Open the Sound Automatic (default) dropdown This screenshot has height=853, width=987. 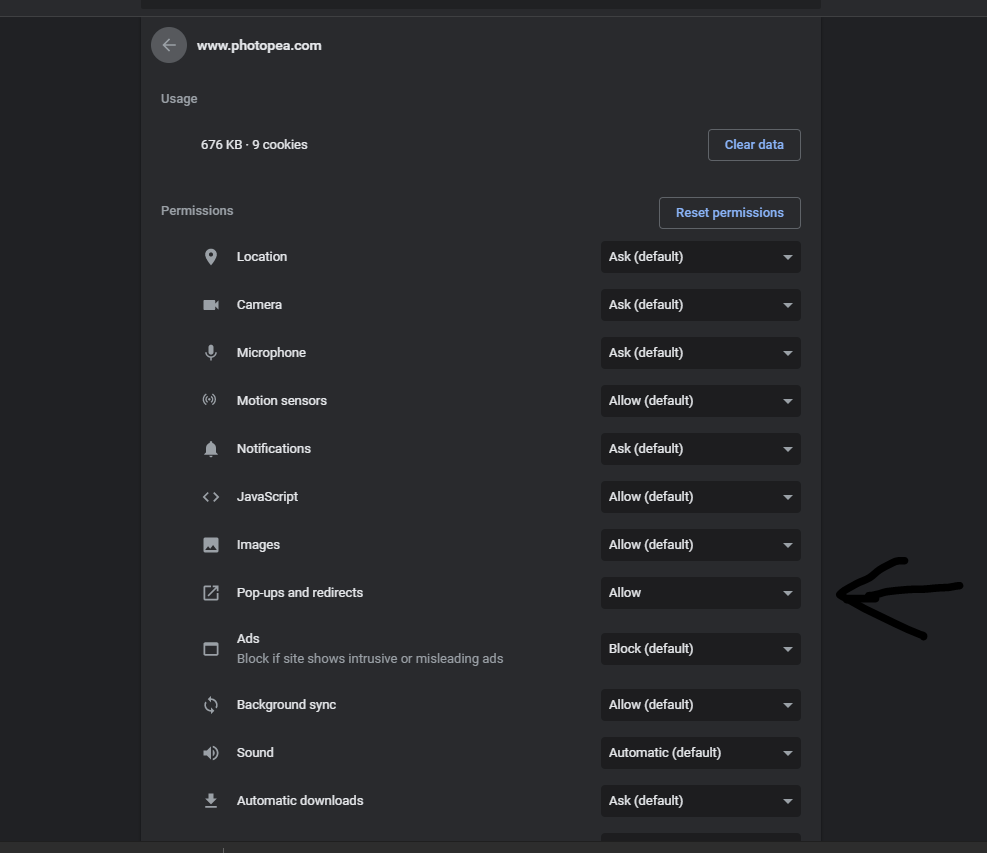701,753
